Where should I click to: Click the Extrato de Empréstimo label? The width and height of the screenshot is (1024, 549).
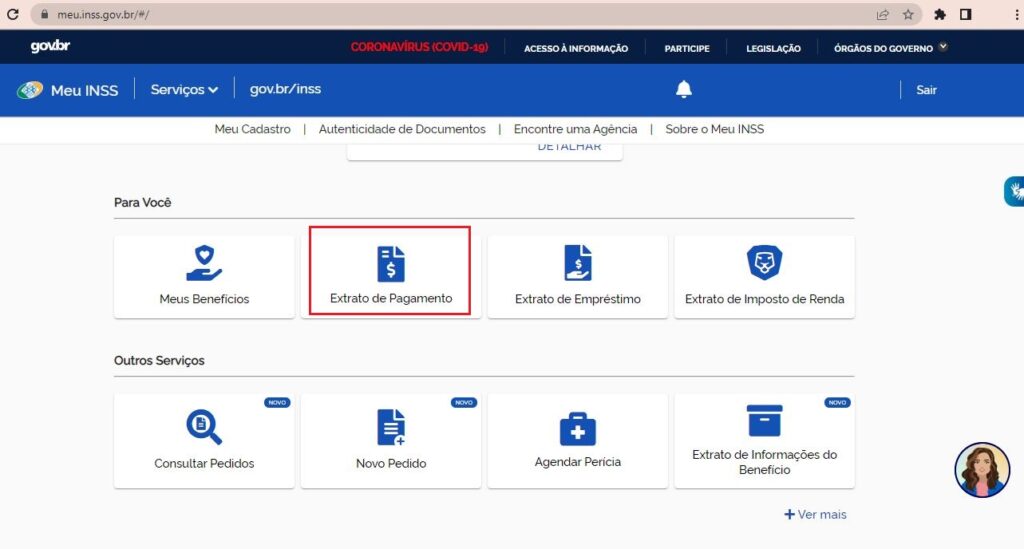(x=578, y=299)
